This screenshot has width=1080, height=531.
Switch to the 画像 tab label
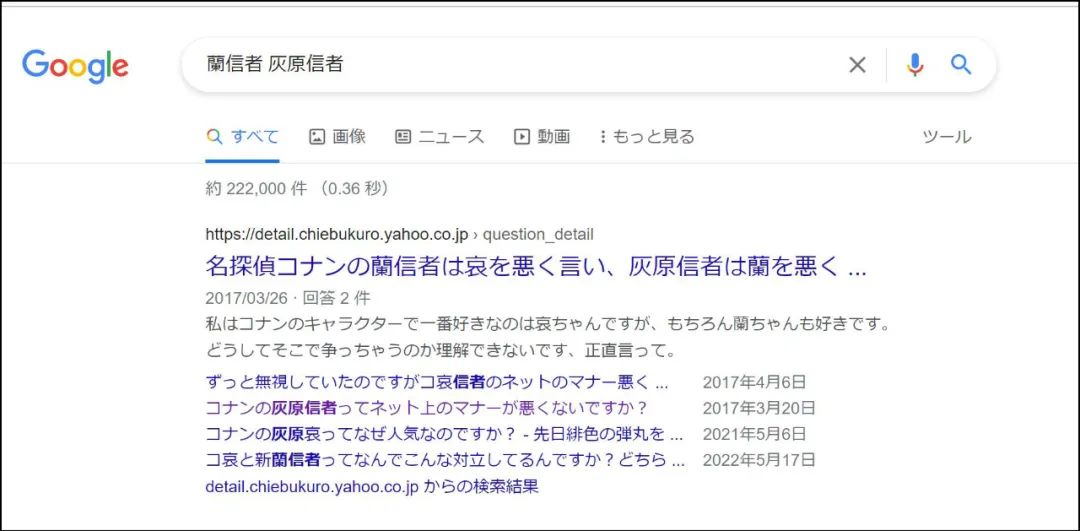click(349, 136)
